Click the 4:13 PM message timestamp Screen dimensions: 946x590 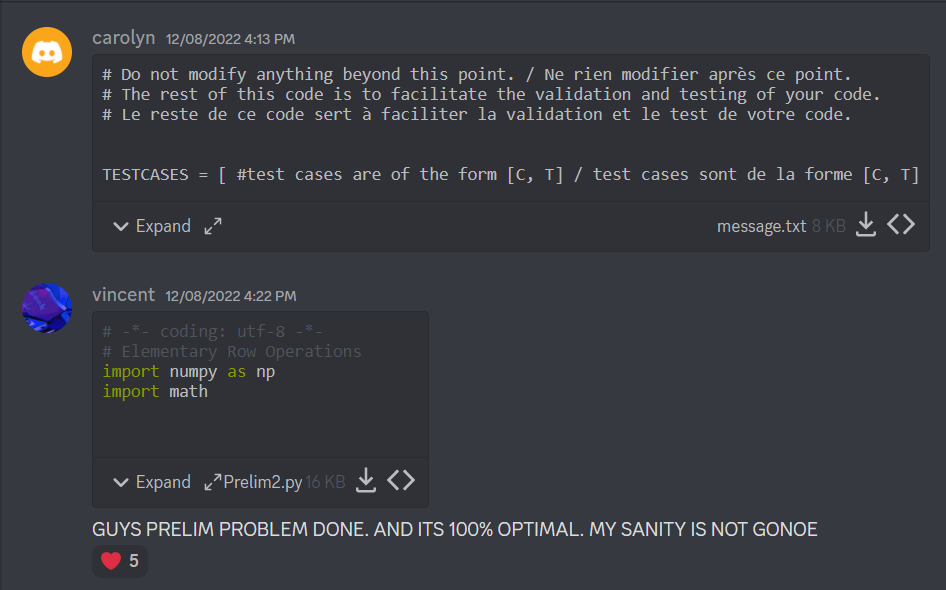(x=230, y=39)
